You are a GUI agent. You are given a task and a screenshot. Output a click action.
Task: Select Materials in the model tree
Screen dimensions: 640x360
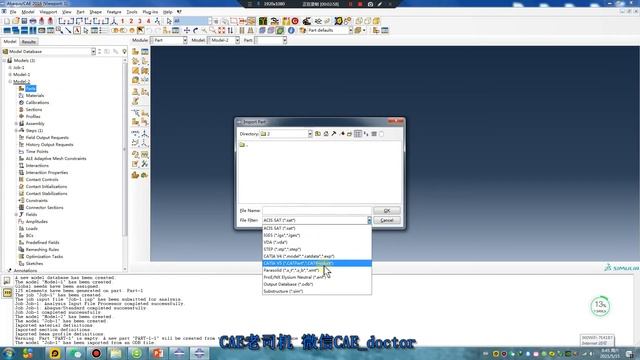[35, 96]
